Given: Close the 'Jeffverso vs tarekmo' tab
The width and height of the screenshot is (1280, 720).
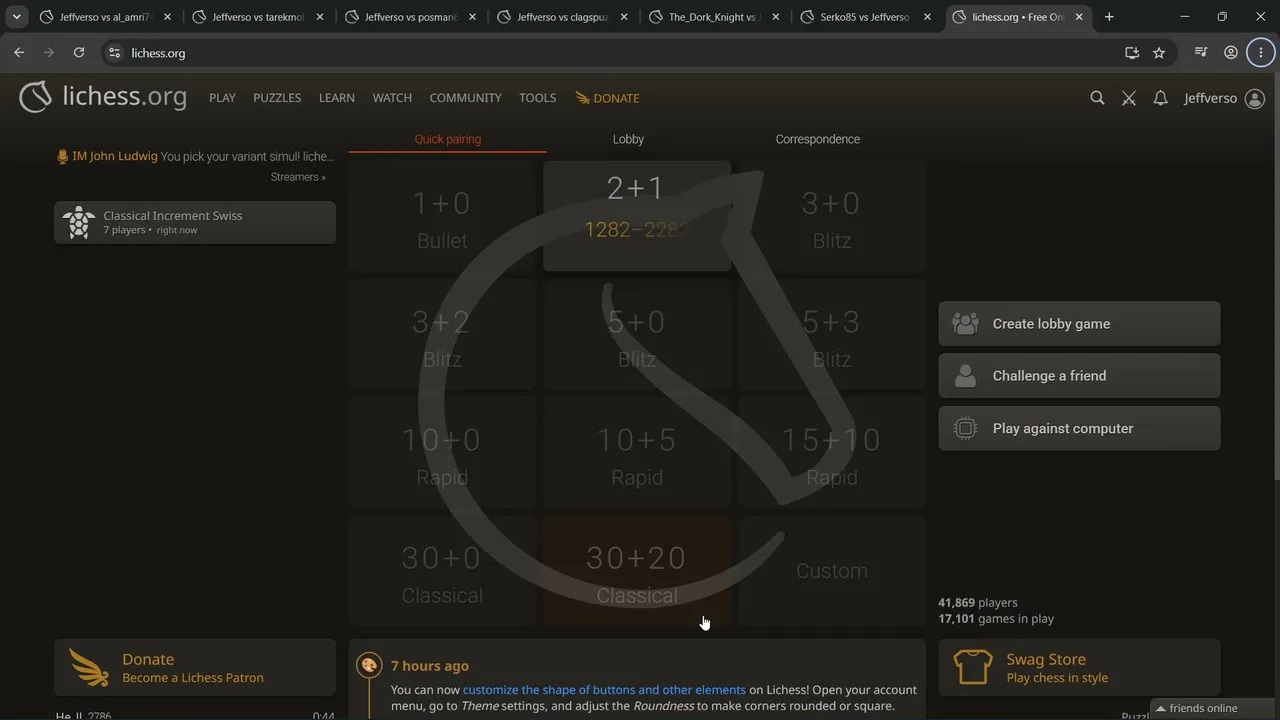Looking at the screenshot, I should point(320,17).
